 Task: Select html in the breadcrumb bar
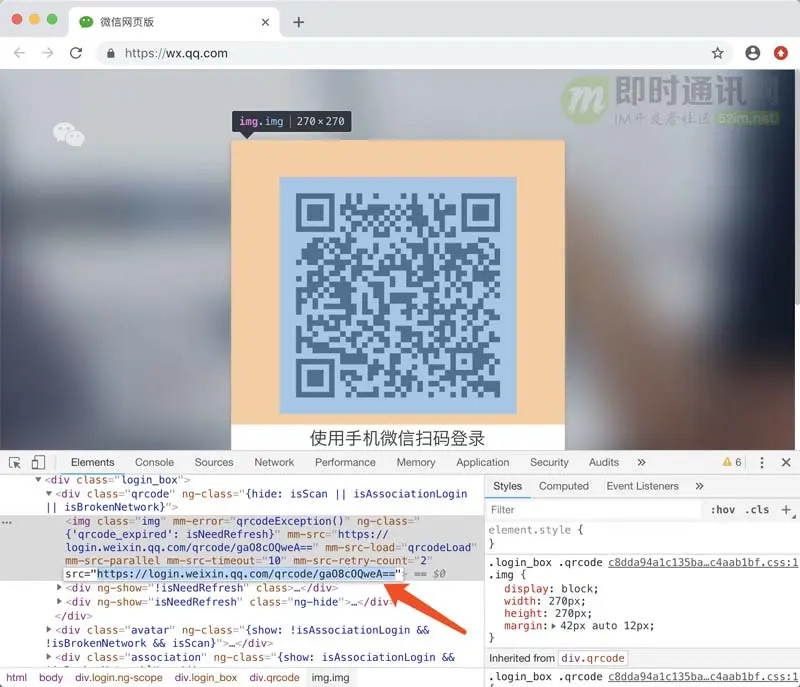16,677
